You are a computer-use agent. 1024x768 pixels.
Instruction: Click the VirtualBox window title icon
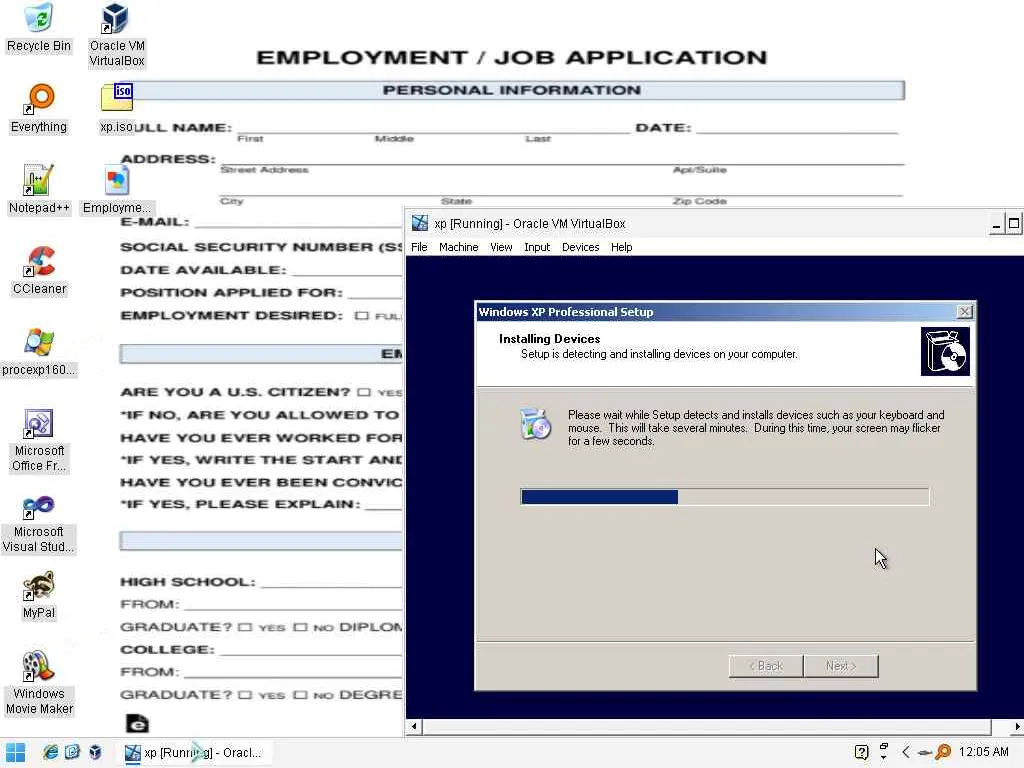coord(420,223)
